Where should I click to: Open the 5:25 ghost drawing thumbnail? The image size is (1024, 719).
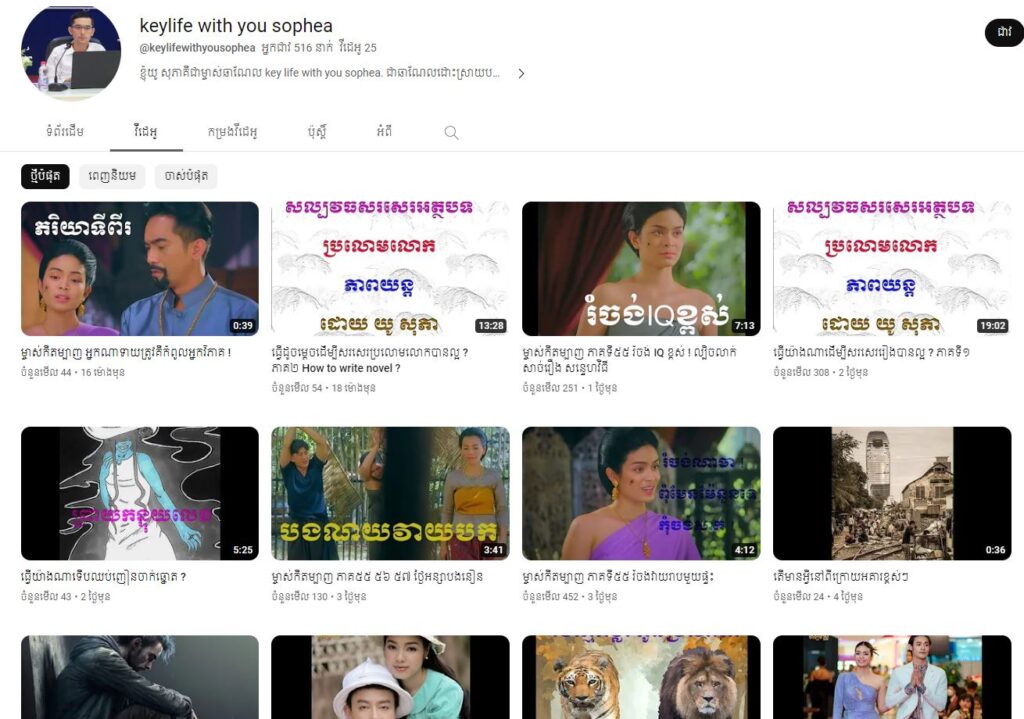(x=140, y=493)
